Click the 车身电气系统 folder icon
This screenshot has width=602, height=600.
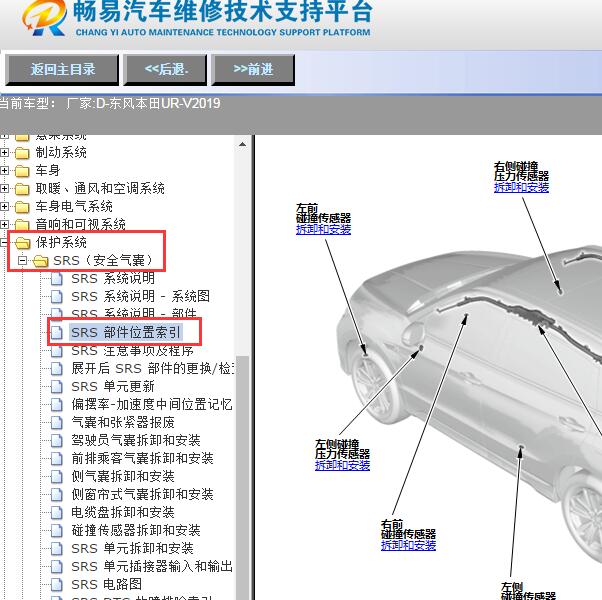(22, 207)
